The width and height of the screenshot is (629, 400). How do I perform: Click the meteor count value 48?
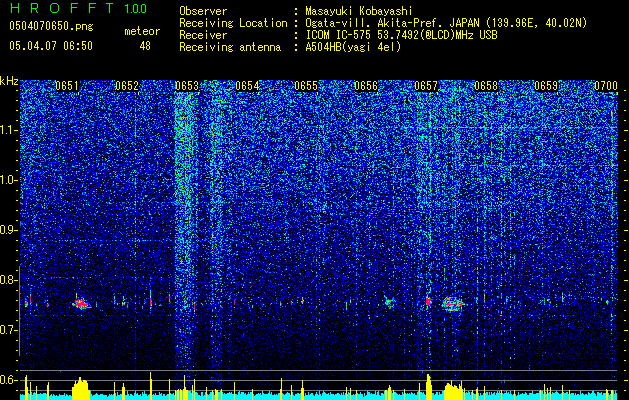(x=145, y=46)
